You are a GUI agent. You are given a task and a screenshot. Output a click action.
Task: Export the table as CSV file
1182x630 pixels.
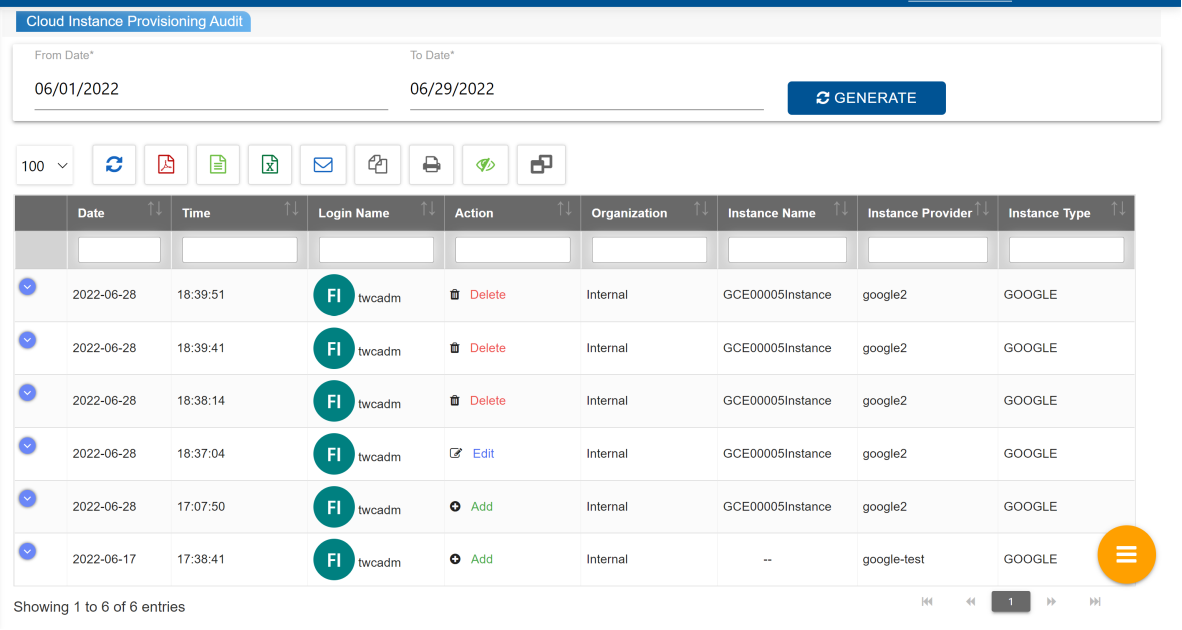tap(218, 165)
